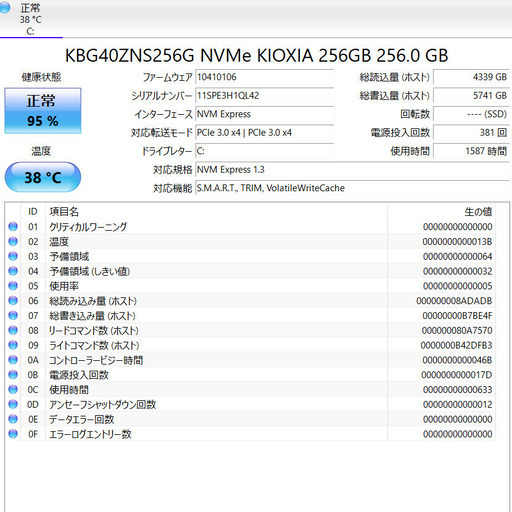Image resolution: width=512 pixels, height=512 pixels.
Task: Click the ID column header
Action: (x=33, y=212)
